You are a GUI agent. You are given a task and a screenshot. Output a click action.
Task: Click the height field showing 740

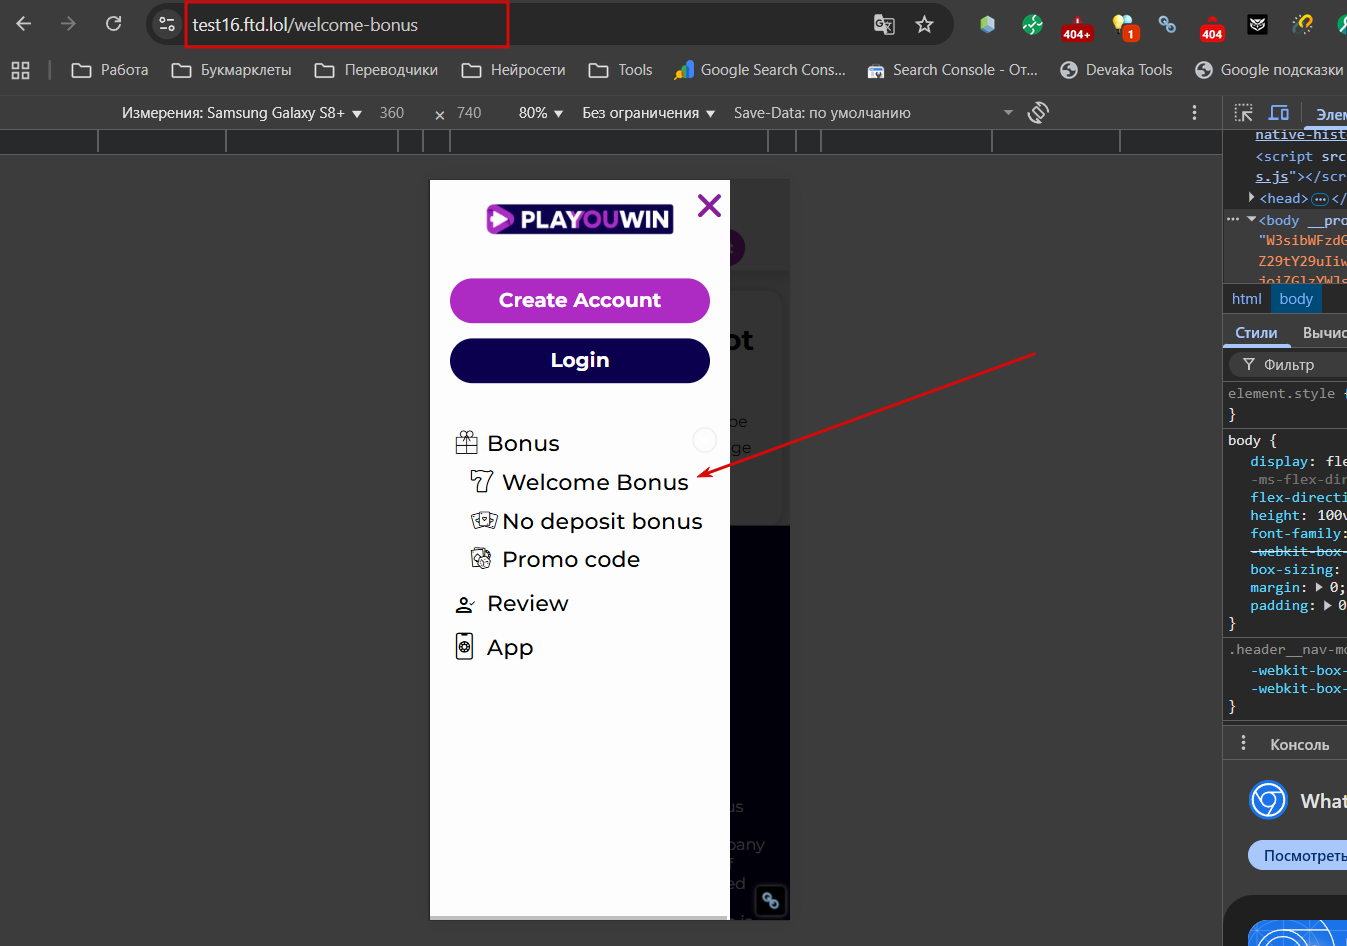(469, 113)
